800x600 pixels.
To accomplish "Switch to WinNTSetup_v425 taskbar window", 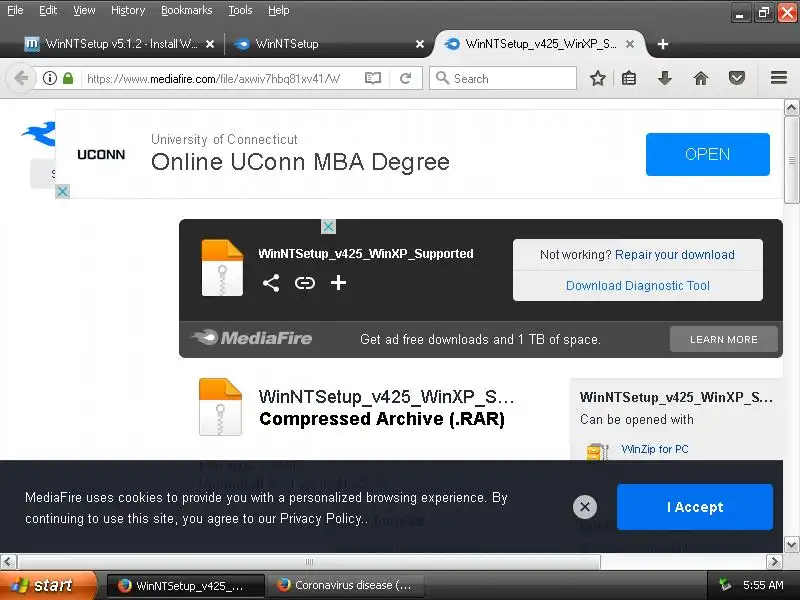I will pos(186,585).
